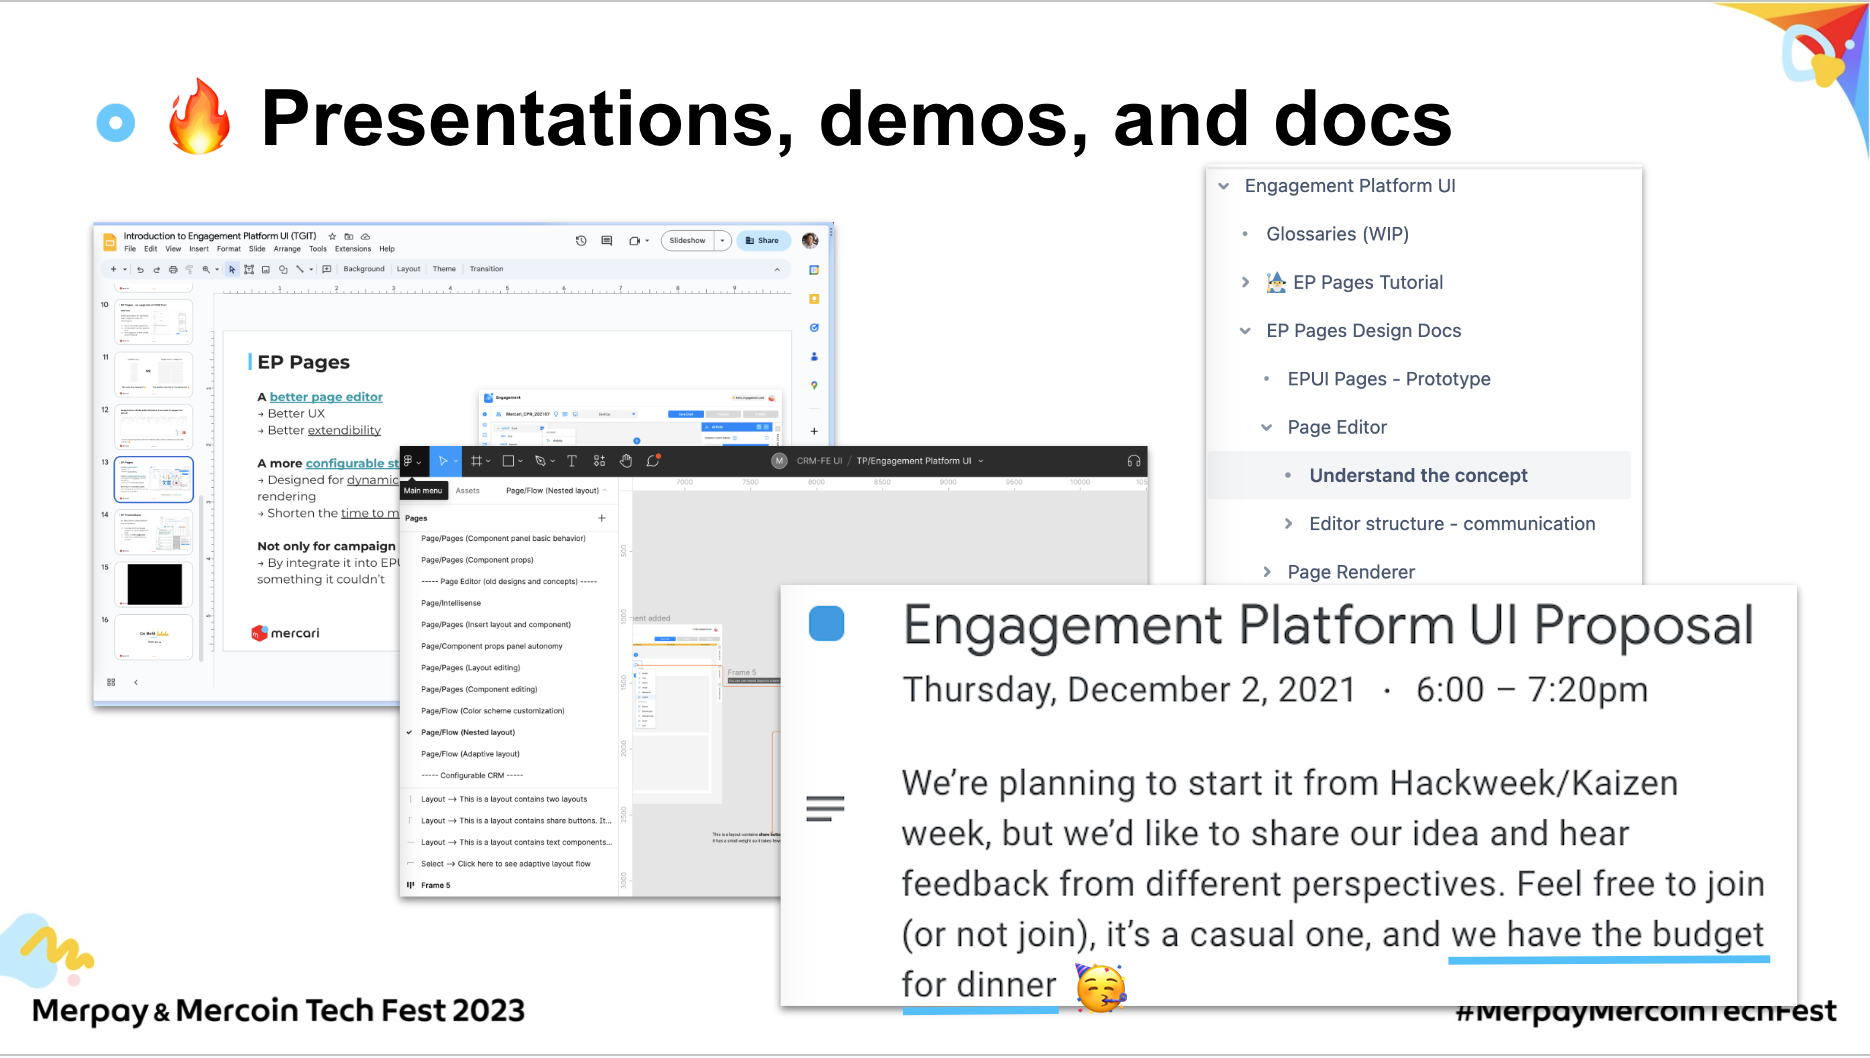The width and height of the screenshot is (1870, 1058).
Task: Open the Arrange menu in Google Slides
Action: [x=287, y=249]
